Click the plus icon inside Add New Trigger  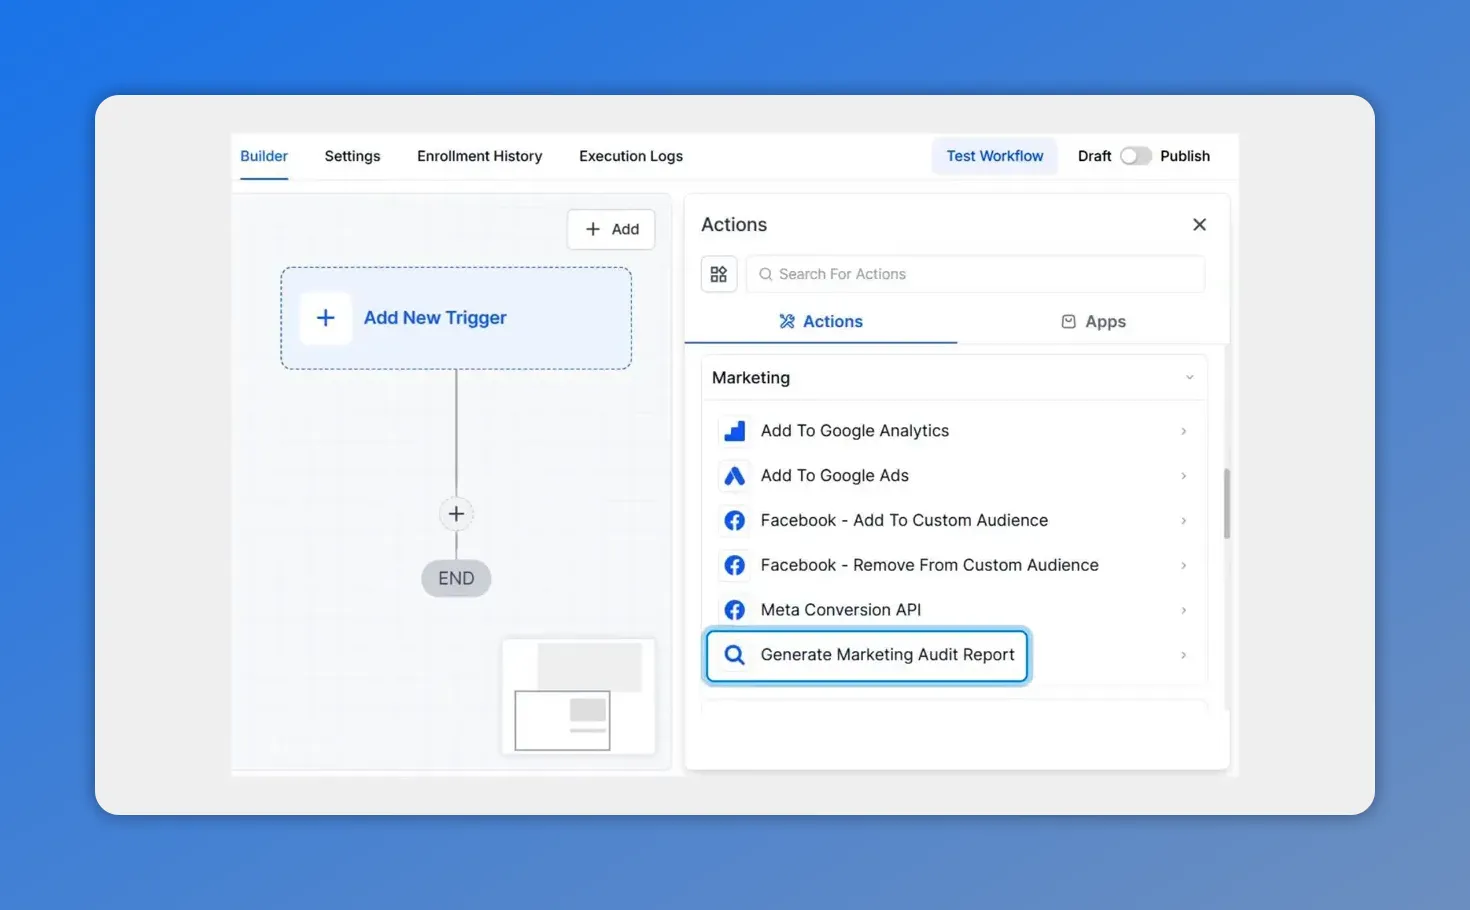click(325, 318)
